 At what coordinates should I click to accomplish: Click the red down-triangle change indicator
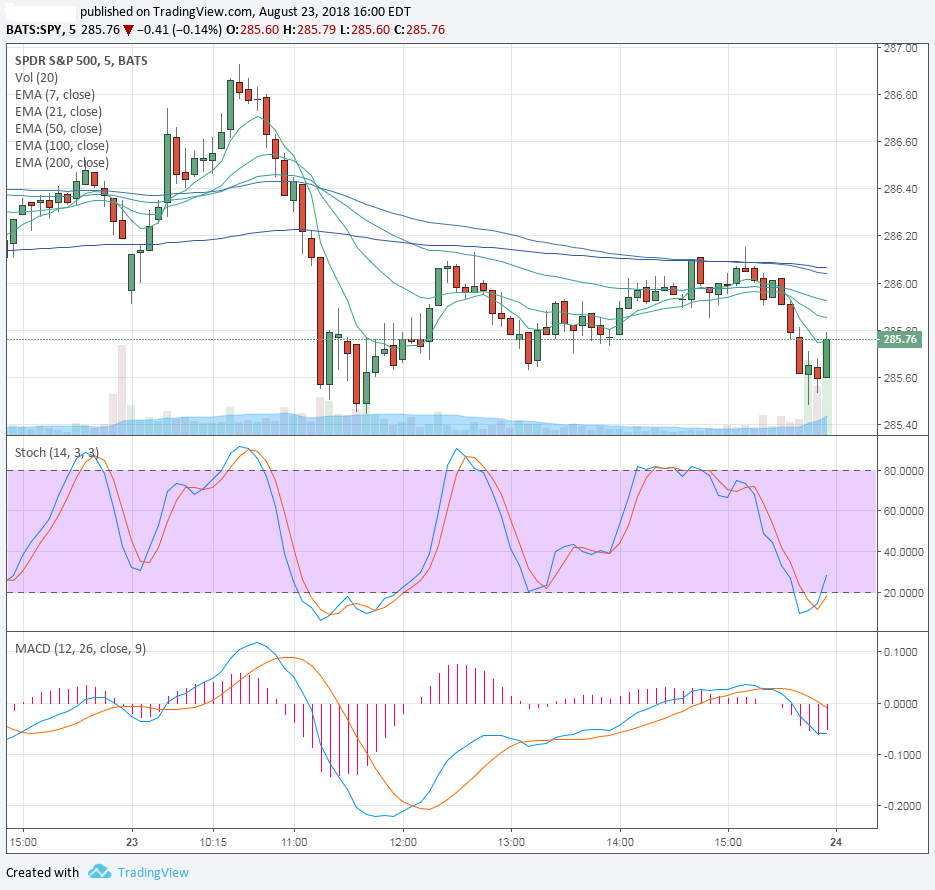pyautogui.click(x=128, y=30)
